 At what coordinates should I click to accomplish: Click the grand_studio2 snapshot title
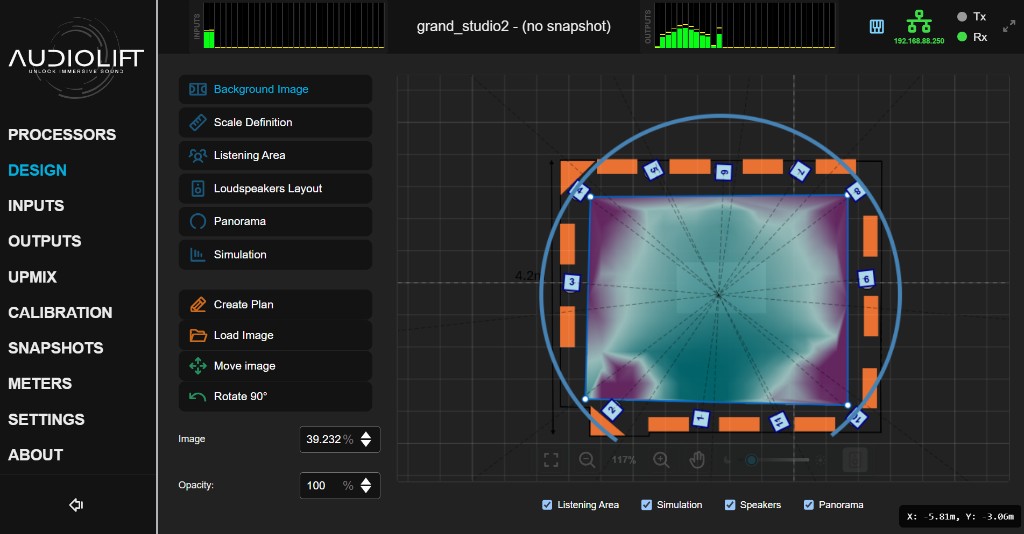coord(514,26)
